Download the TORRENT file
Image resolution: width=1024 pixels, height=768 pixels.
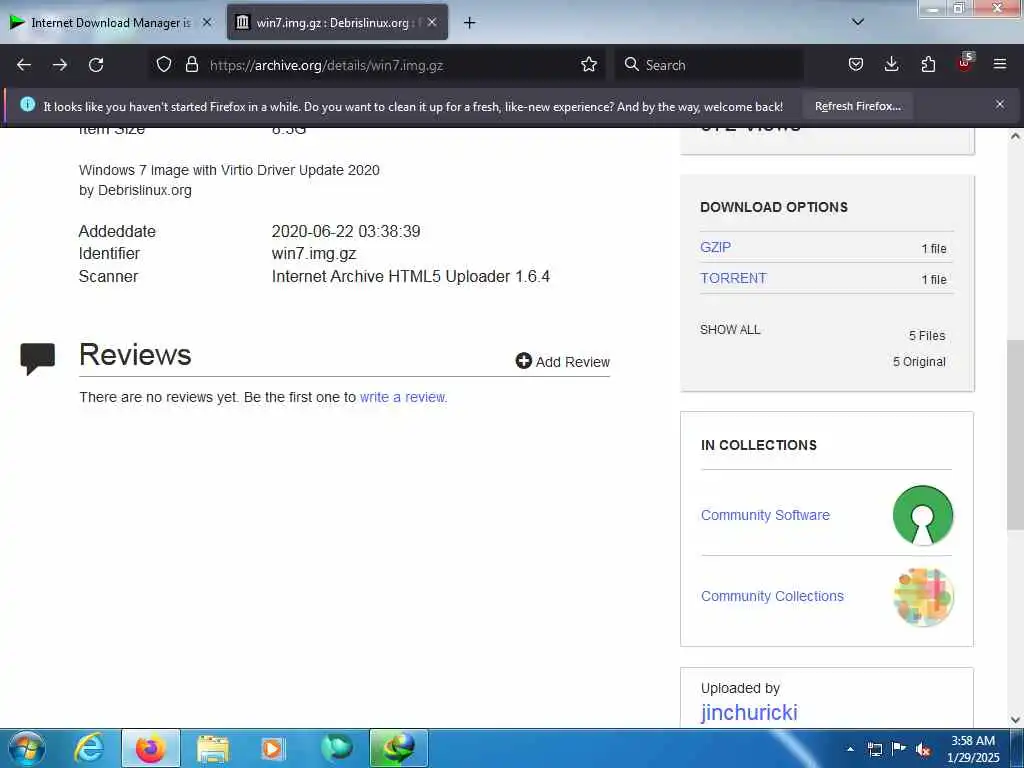click(x=733, y=278)
